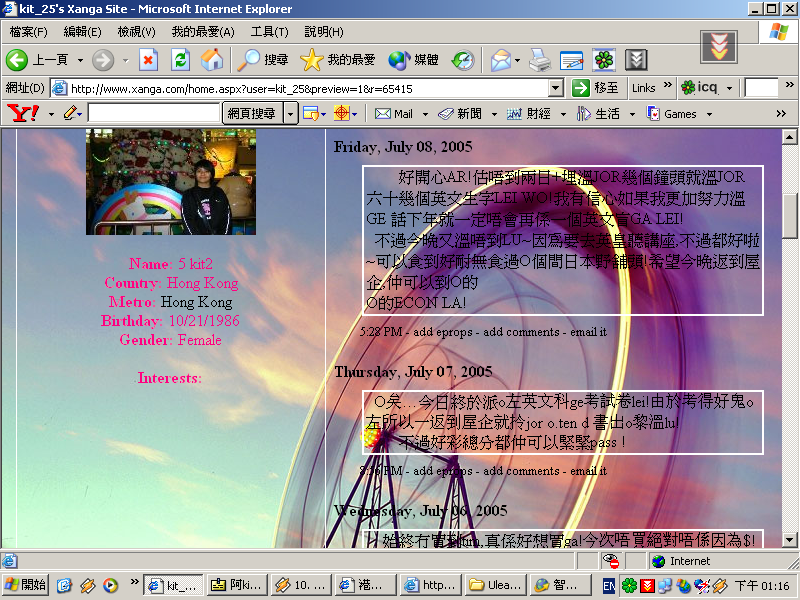Click 'add comments' under the July 08 post

[521, 332]
